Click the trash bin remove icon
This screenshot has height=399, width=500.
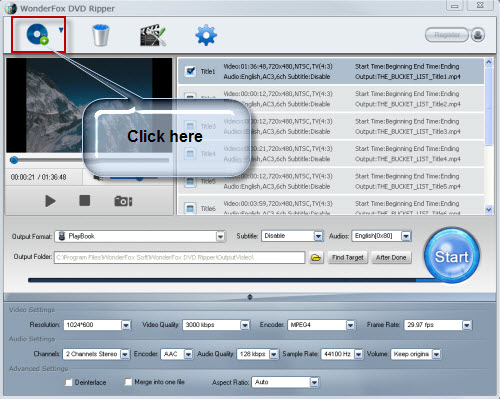[101, 35]
